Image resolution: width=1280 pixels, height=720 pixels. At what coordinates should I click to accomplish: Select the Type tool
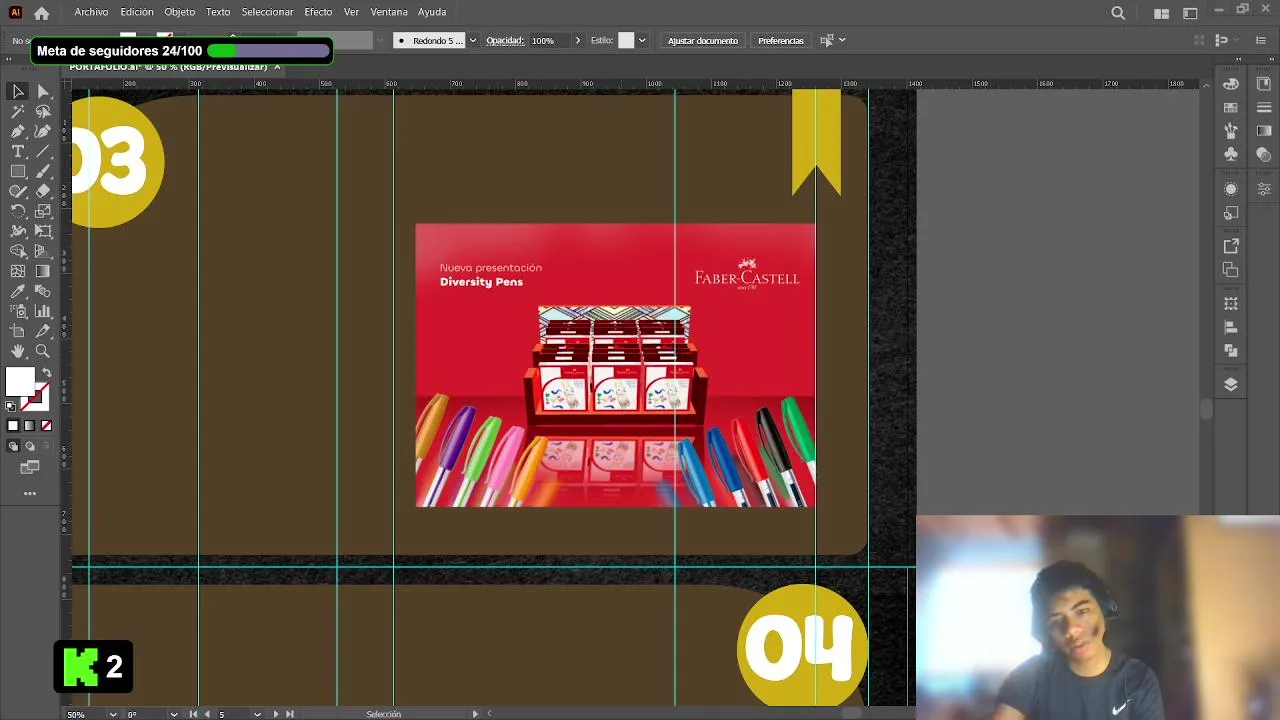18,151
